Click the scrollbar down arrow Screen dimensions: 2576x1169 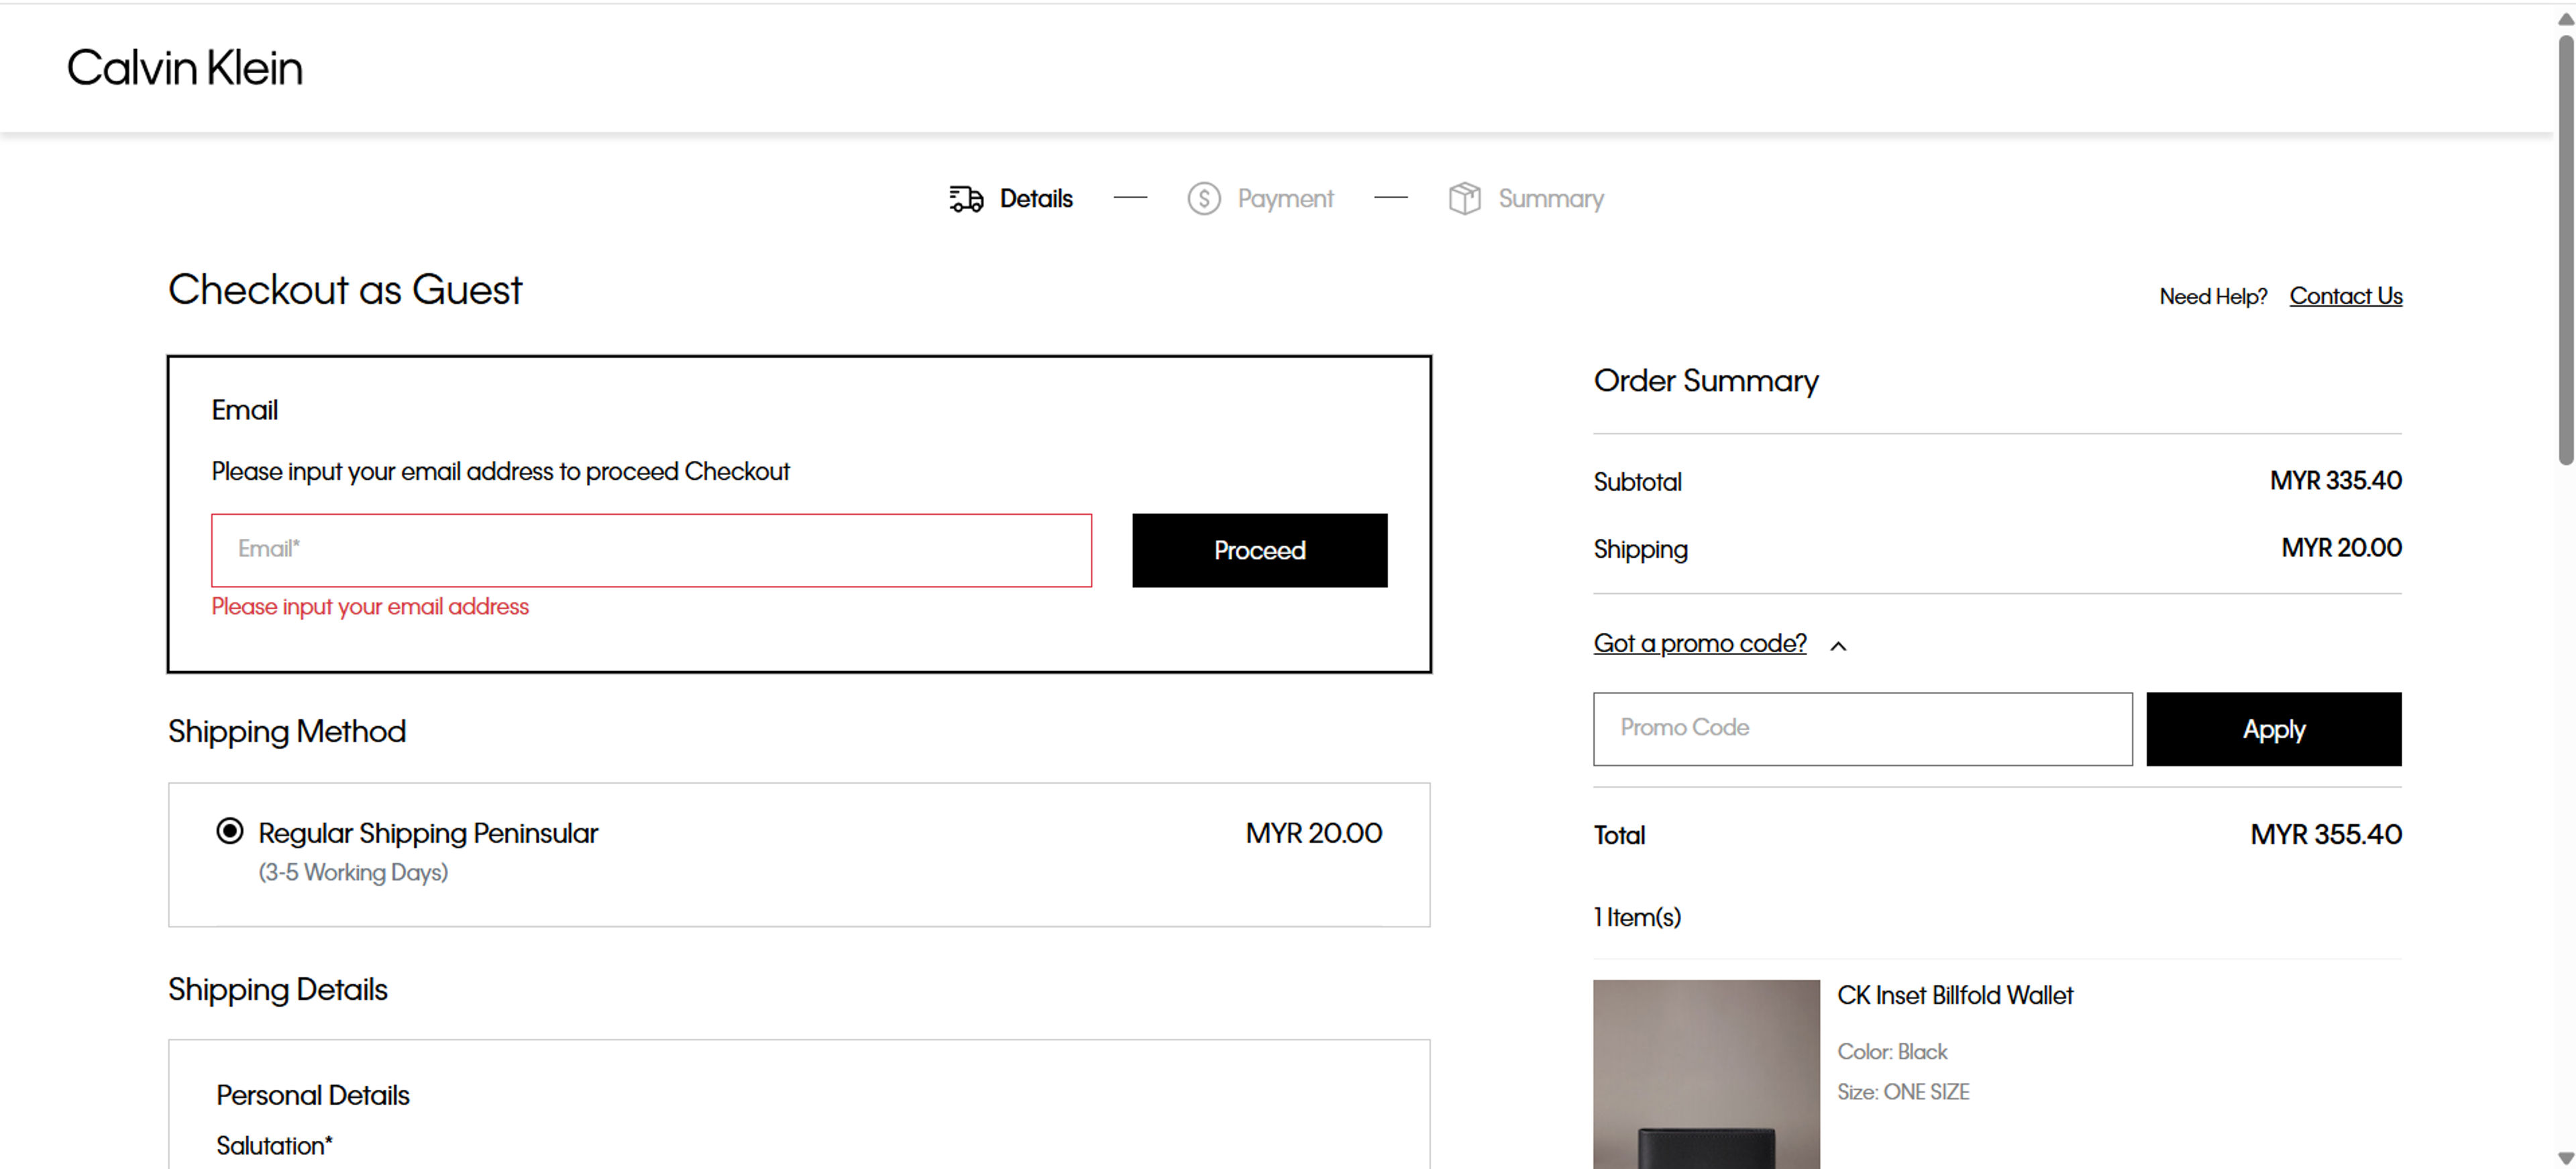click(x=2566, y=1158)
